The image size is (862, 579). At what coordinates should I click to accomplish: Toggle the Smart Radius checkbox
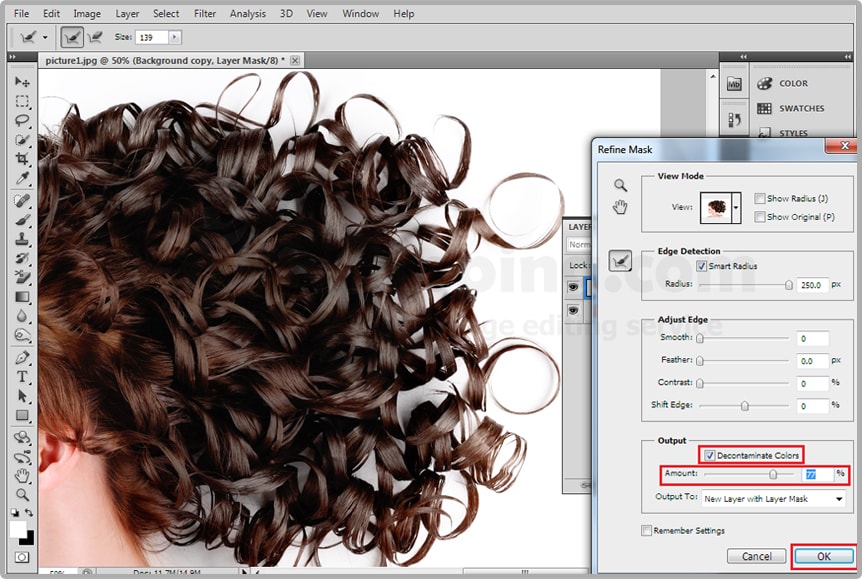tap(702, 266)
